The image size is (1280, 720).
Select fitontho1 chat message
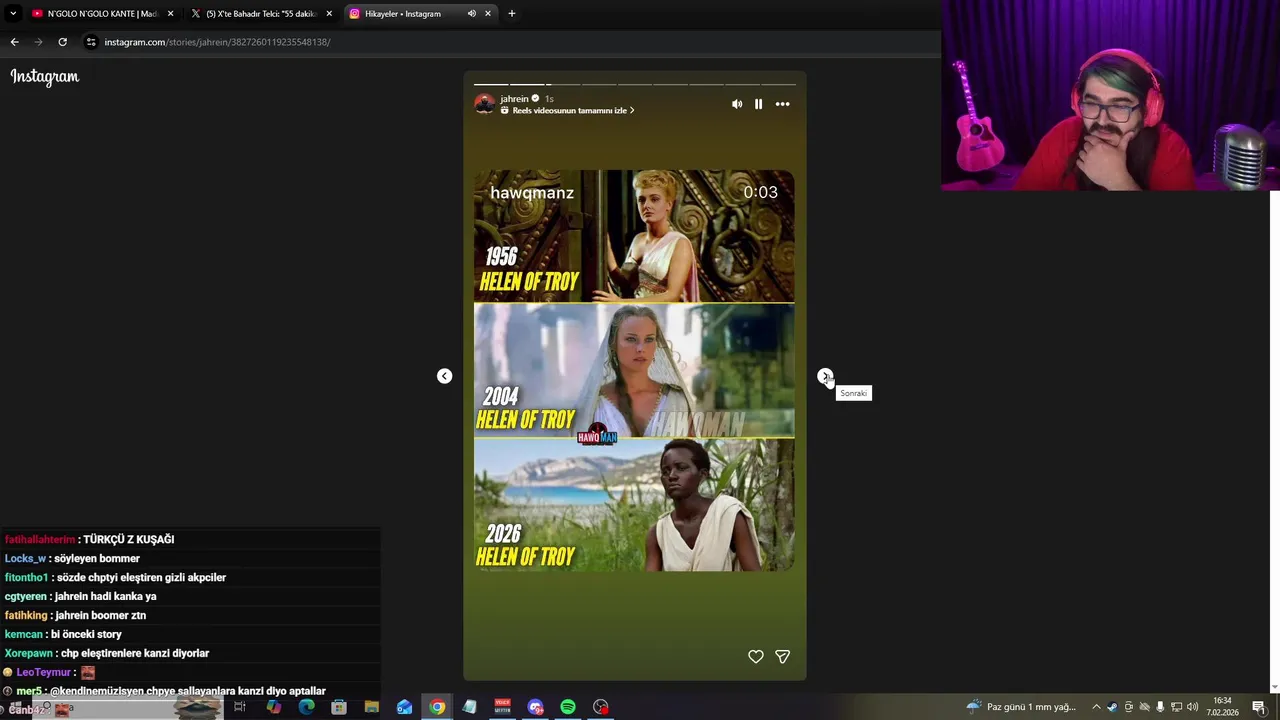[x=115, y=577]
